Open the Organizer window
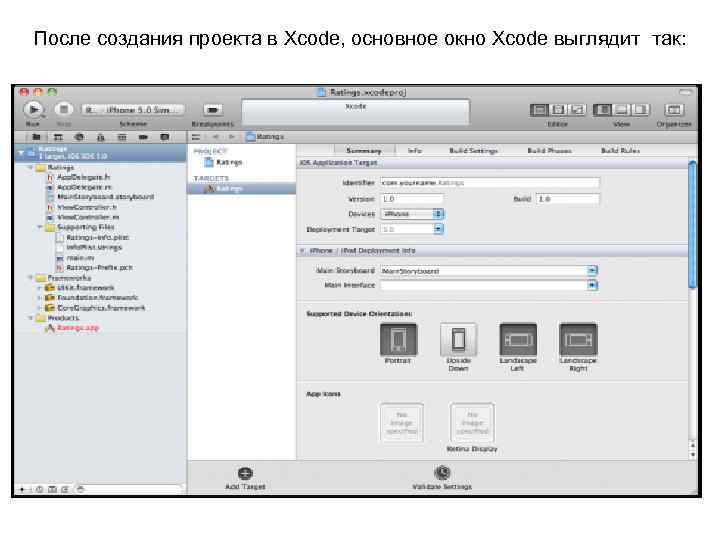 [674, 110]
